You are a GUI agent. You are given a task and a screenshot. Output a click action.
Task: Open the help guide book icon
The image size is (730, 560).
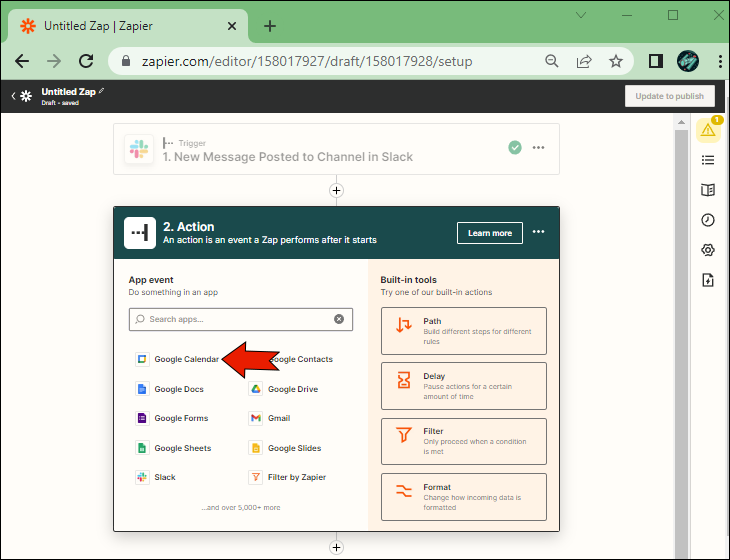pos(708,190)
